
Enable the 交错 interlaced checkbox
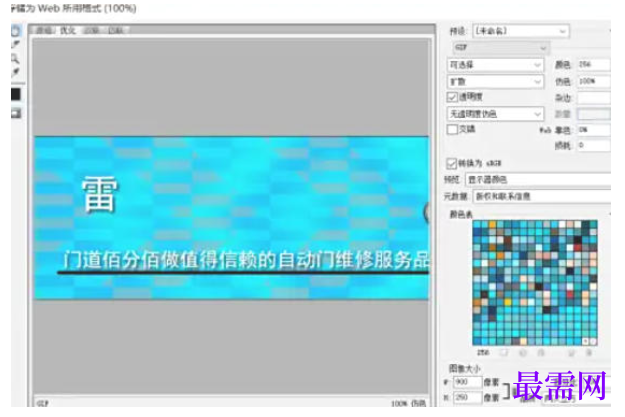(452, 129)
